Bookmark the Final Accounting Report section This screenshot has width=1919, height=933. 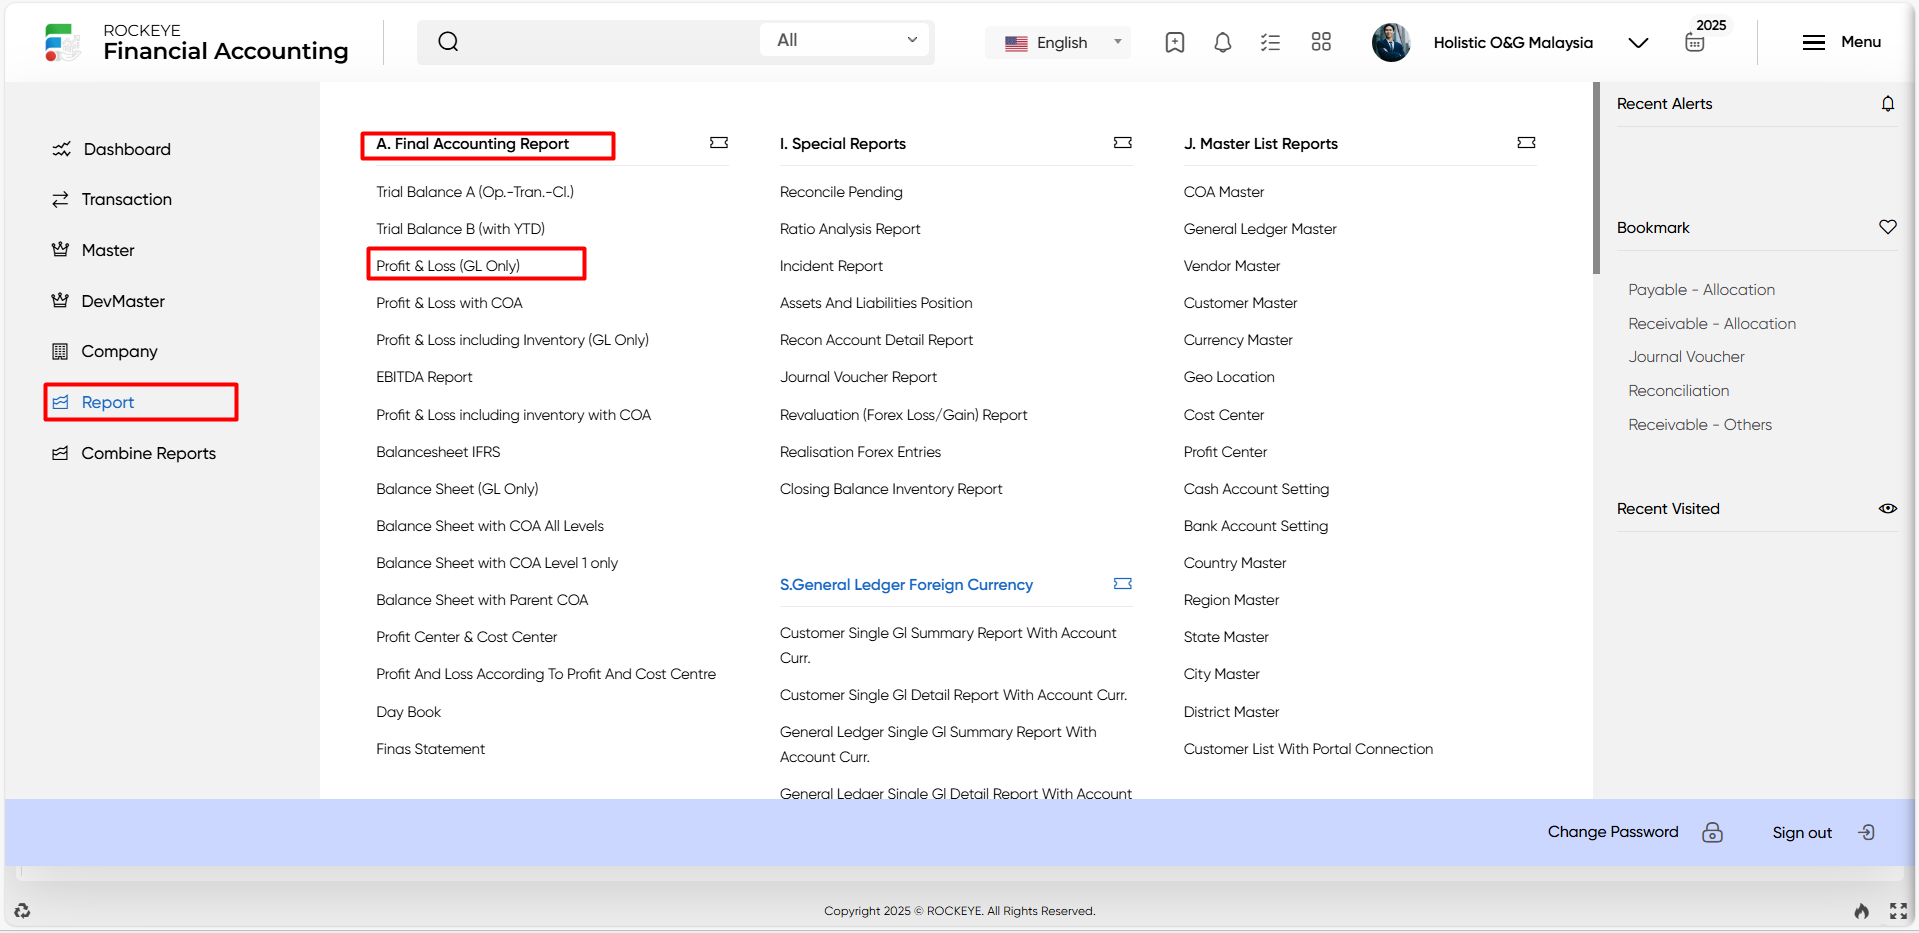[x=719, y=143]
